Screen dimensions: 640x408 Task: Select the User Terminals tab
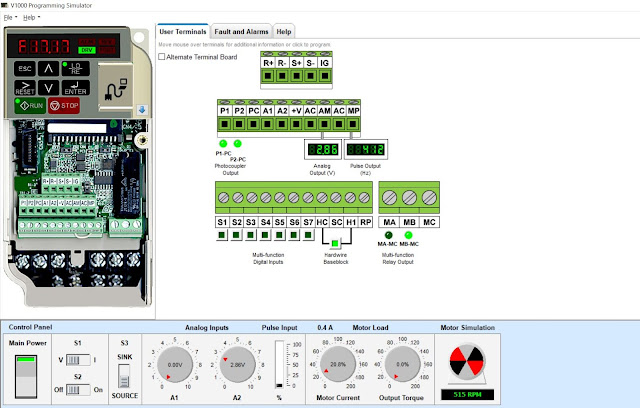[x=183, y=31]
